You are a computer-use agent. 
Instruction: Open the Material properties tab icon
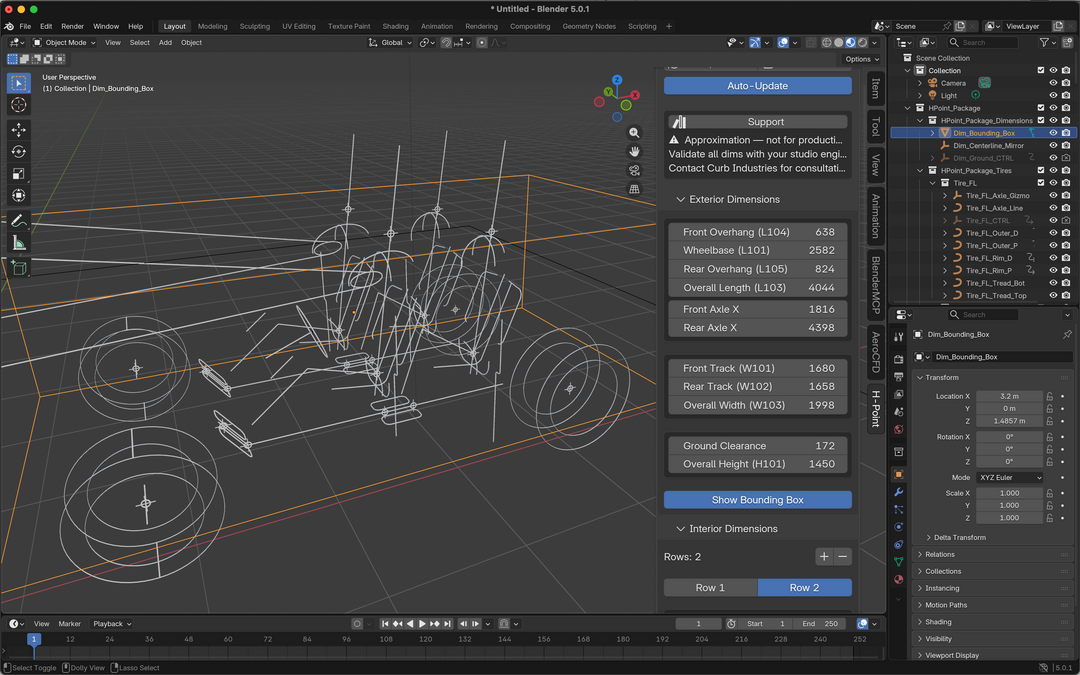pos(898,579)
